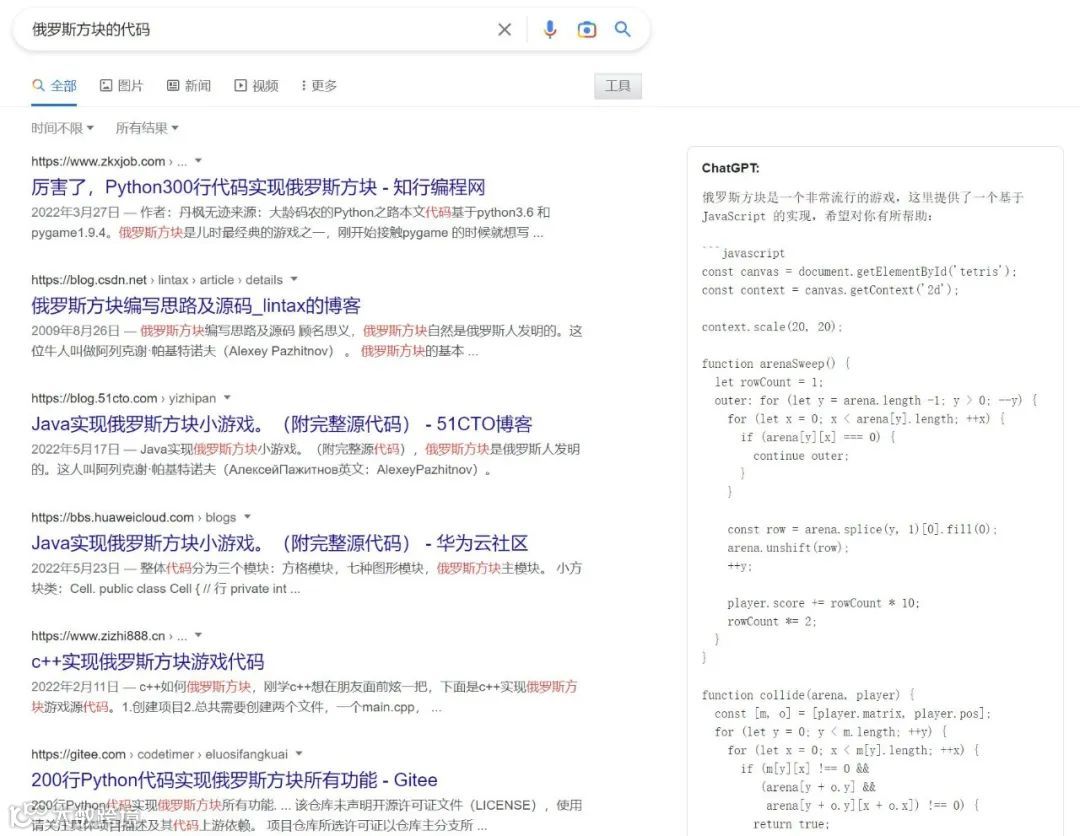Open dropdown arrow next to bbs.huaweicloud.com URL
This screenshot has width=1080, height=836.
(x=247, y=517)
